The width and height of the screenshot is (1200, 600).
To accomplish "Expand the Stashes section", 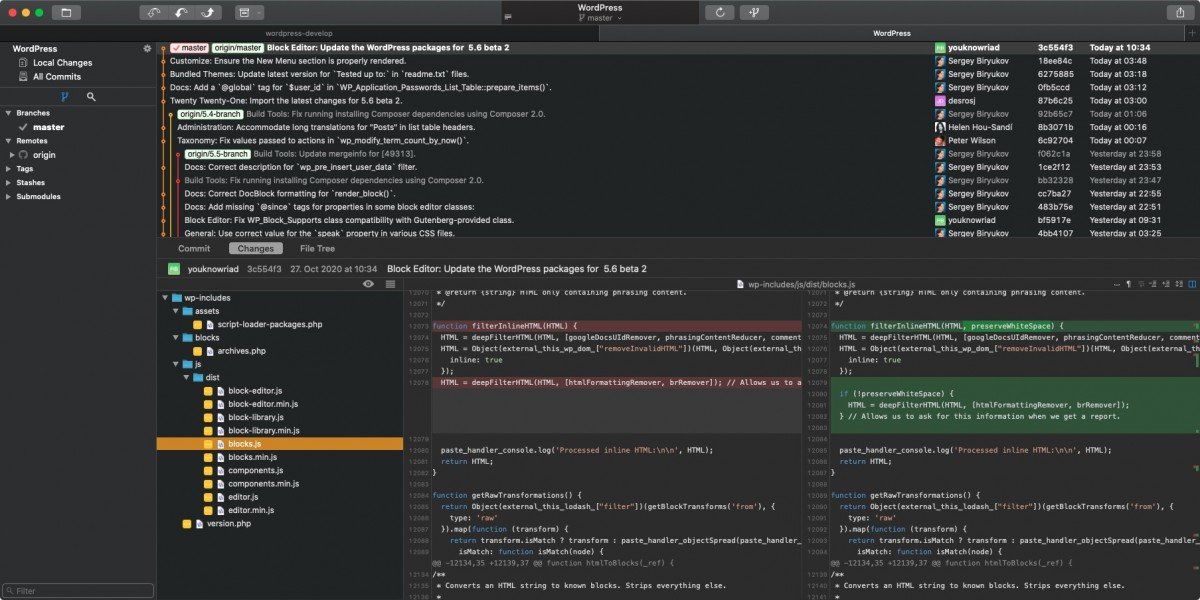I will click(x=8, y=183).
